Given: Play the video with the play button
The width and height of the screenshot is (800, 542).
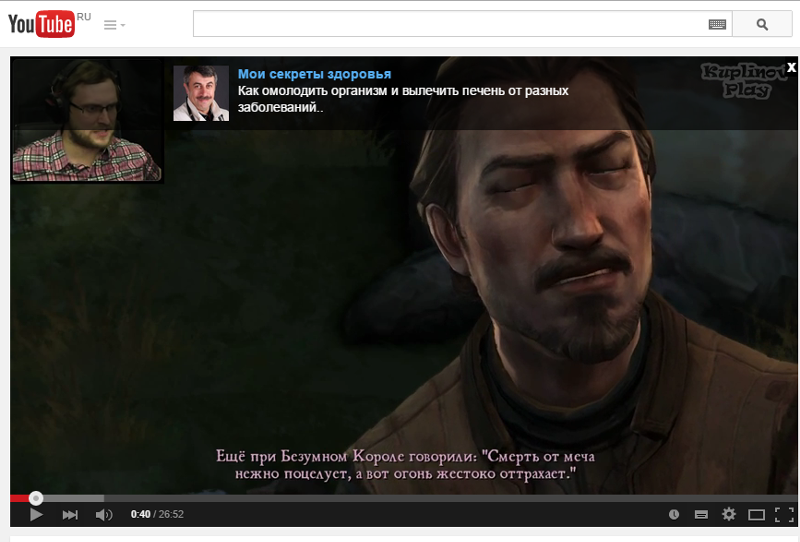Looking at the screenshot, I should 36,514.
